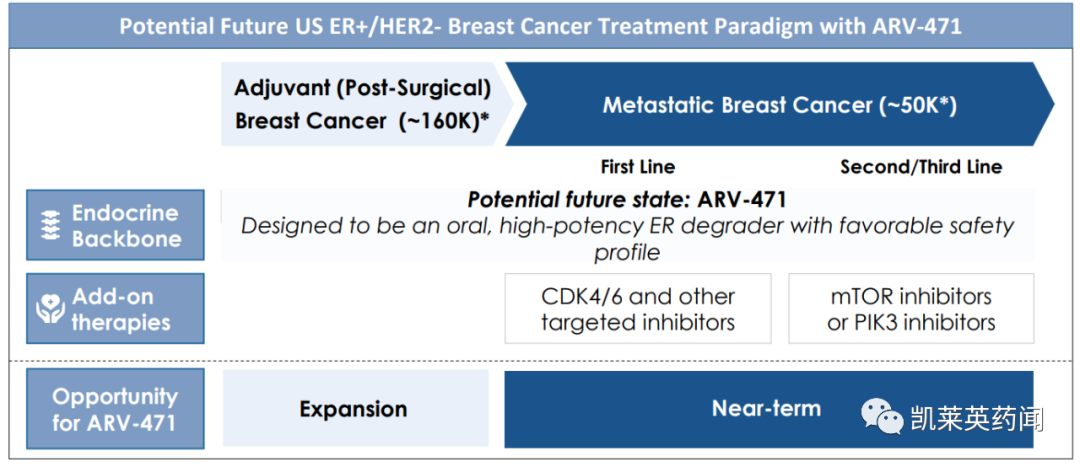Click the Opportunity for ARV-471 box
The image size is (1080, 467).
click(x=115, y=408)
